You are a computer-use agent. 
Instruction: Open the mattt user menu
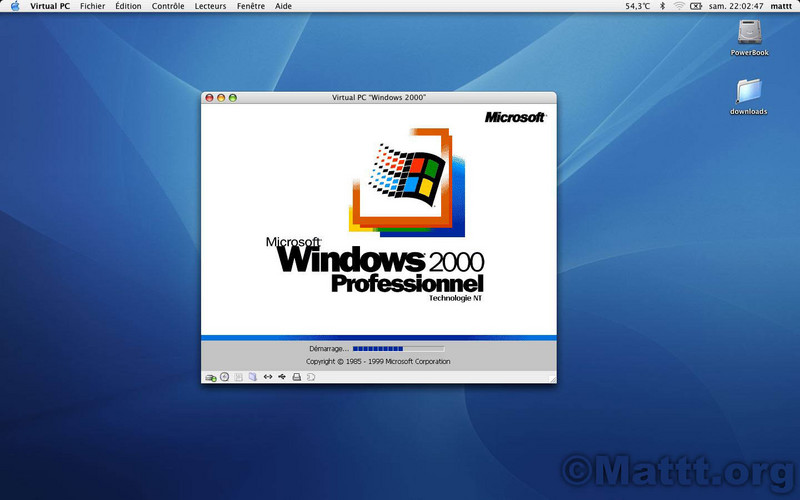781,6
